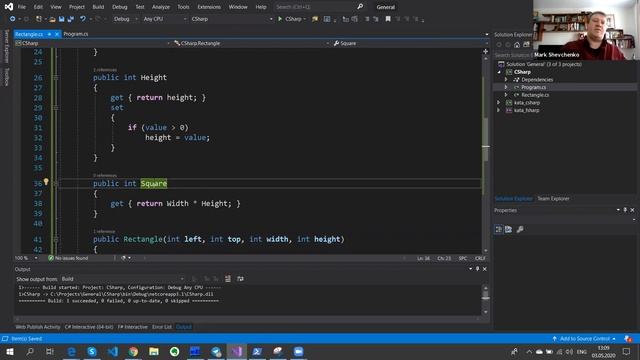Open the Zoom app from the taskbar
Viewport: 640px width, 360px height.
point(298,351)
